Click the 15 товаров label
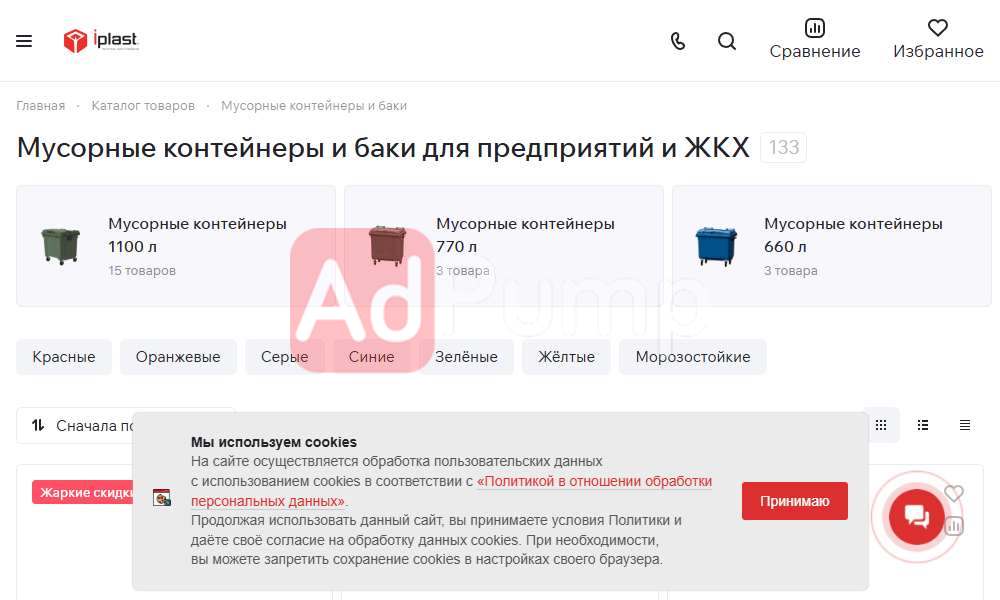The width and height of the screenshot is (1000, 600). coord(142,270)
